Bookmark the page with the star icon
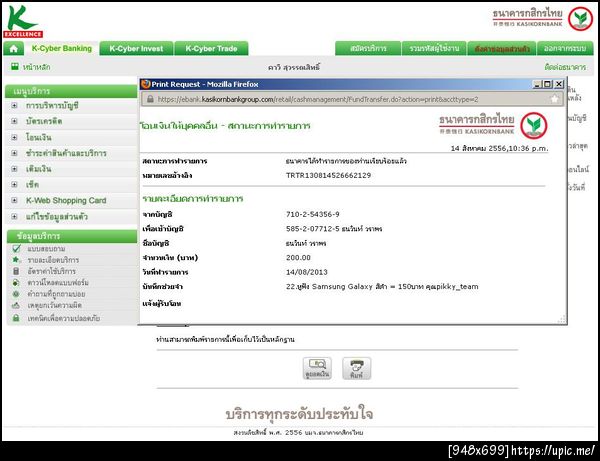 pos(554,99)
